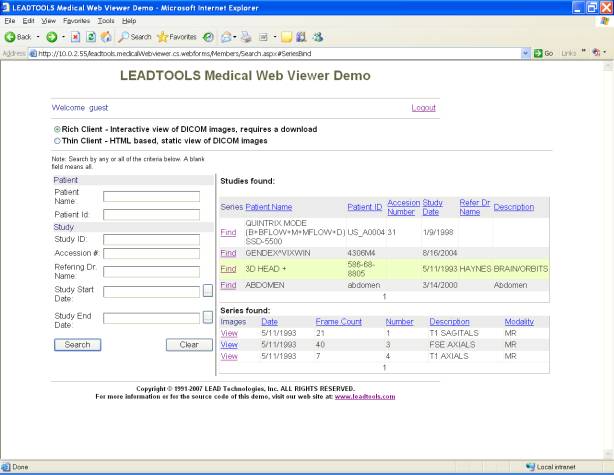This screenshot has height=475, width=614.
Task: Sort studies by the Refer Dr Name header
Action: 475,207
